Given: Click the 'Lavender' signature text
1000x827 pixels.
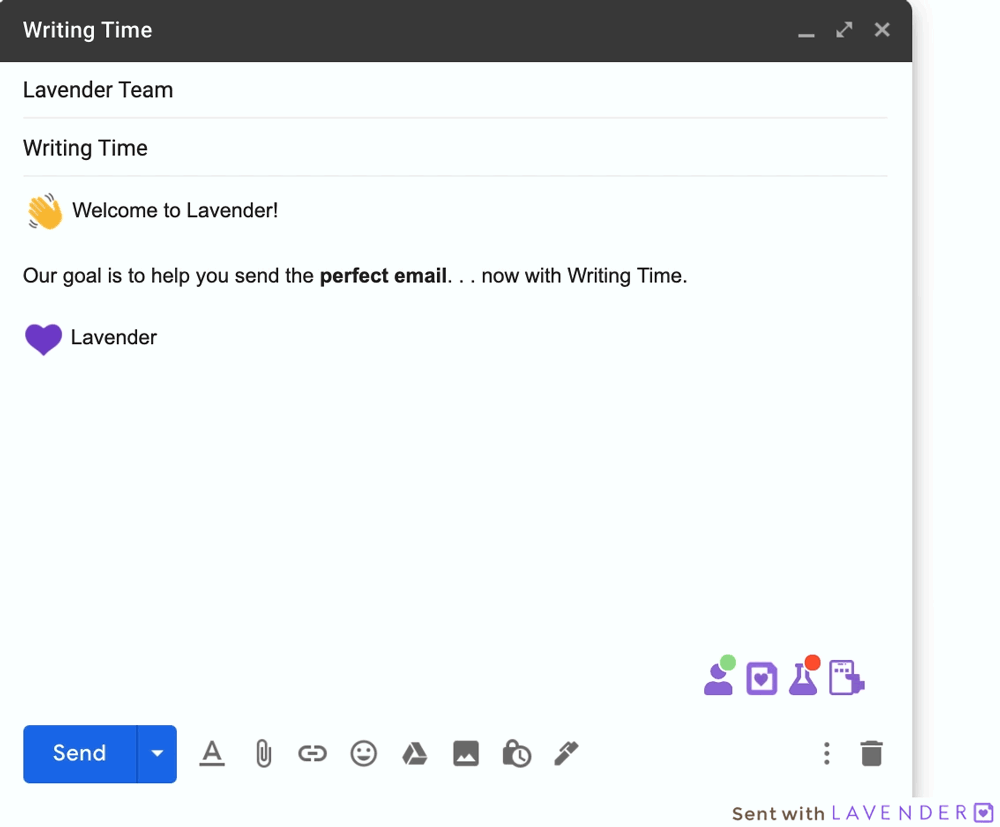Looking at the screenshot, I should tap(114, 337).
